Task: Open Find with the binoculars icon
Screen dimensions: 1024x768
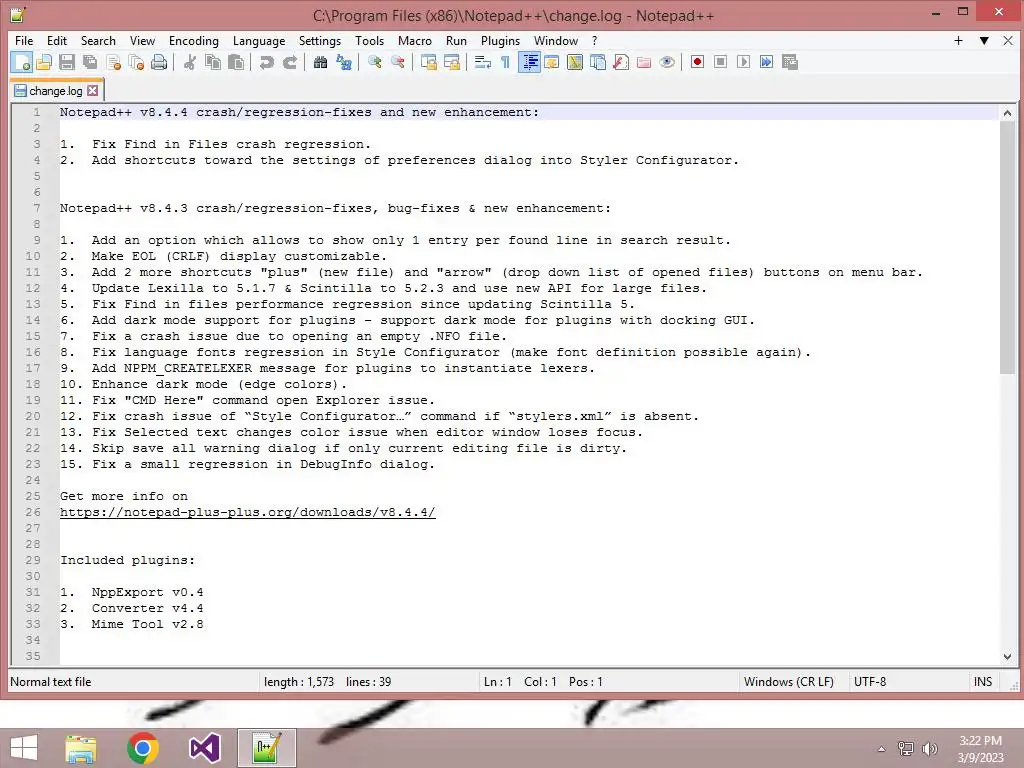Action: [321, 62]
